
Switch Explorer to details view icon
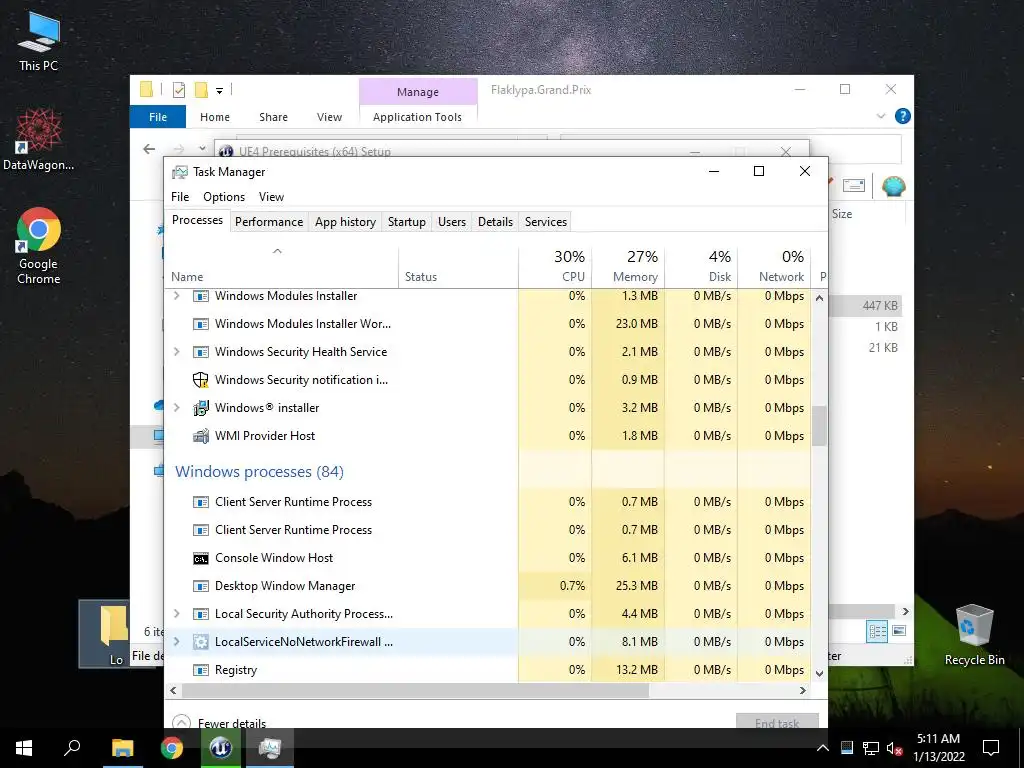[877, 631]
